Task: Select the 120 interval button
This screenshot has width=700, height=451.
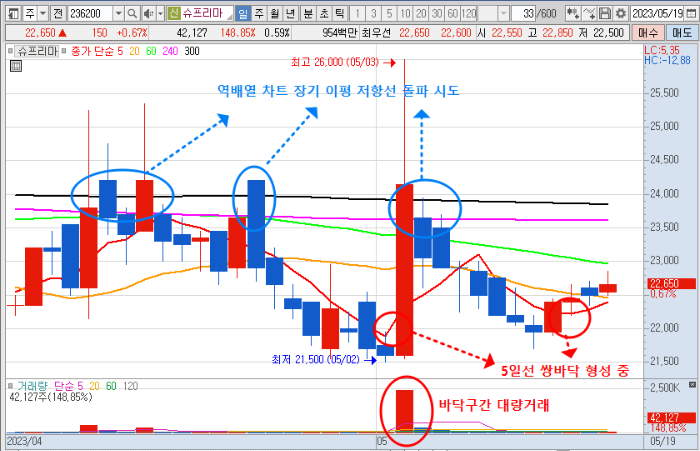Action: [x=469, y=14]
